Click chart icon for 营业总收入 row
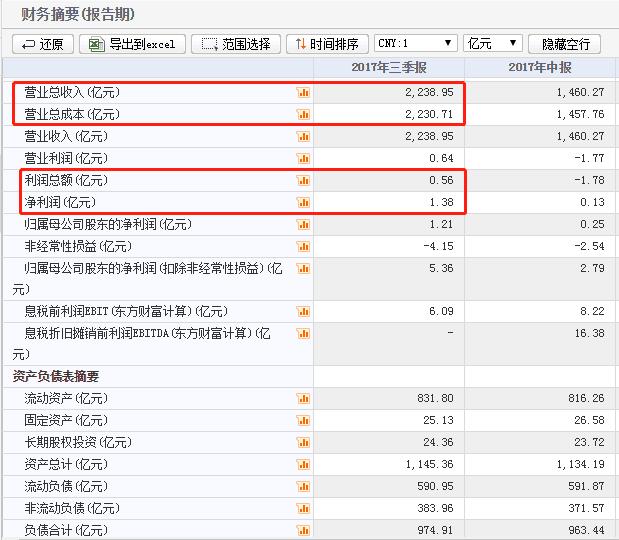 click(x=302, y=92)
